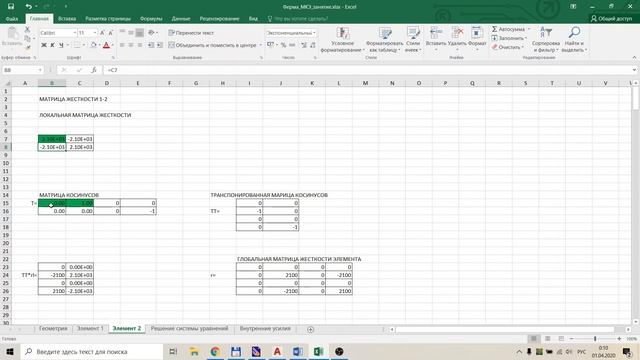Click the red font color A icon
The image size is (640, 360).
point(107,45)
